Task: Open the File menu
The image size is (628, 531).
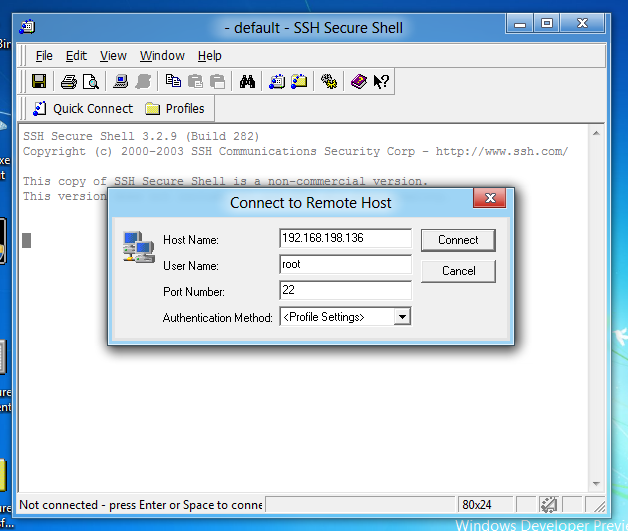Action: (x=44, y=56)
